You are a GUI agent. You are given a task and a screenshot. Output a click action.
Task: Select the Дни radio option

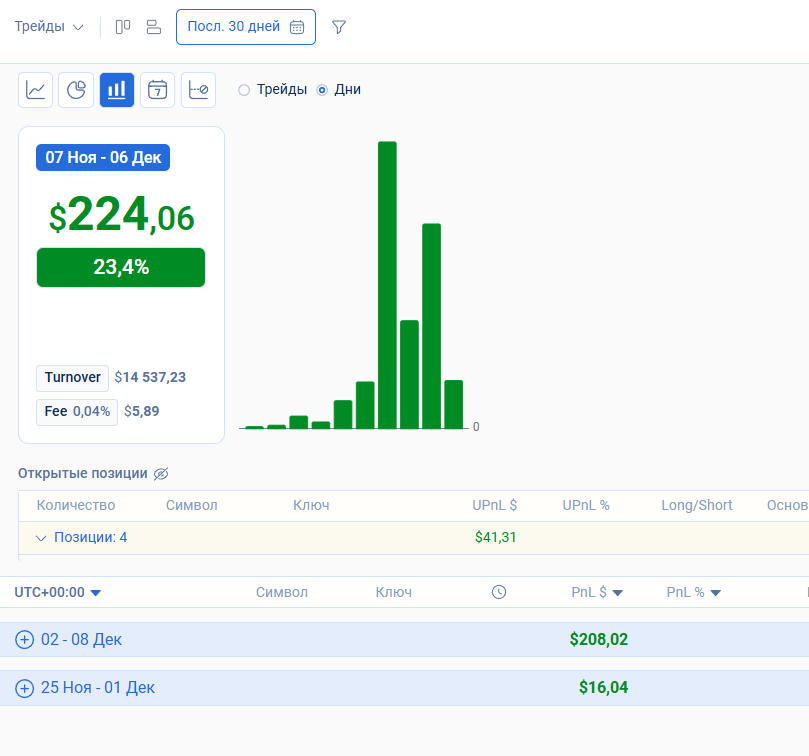point(322,90)
